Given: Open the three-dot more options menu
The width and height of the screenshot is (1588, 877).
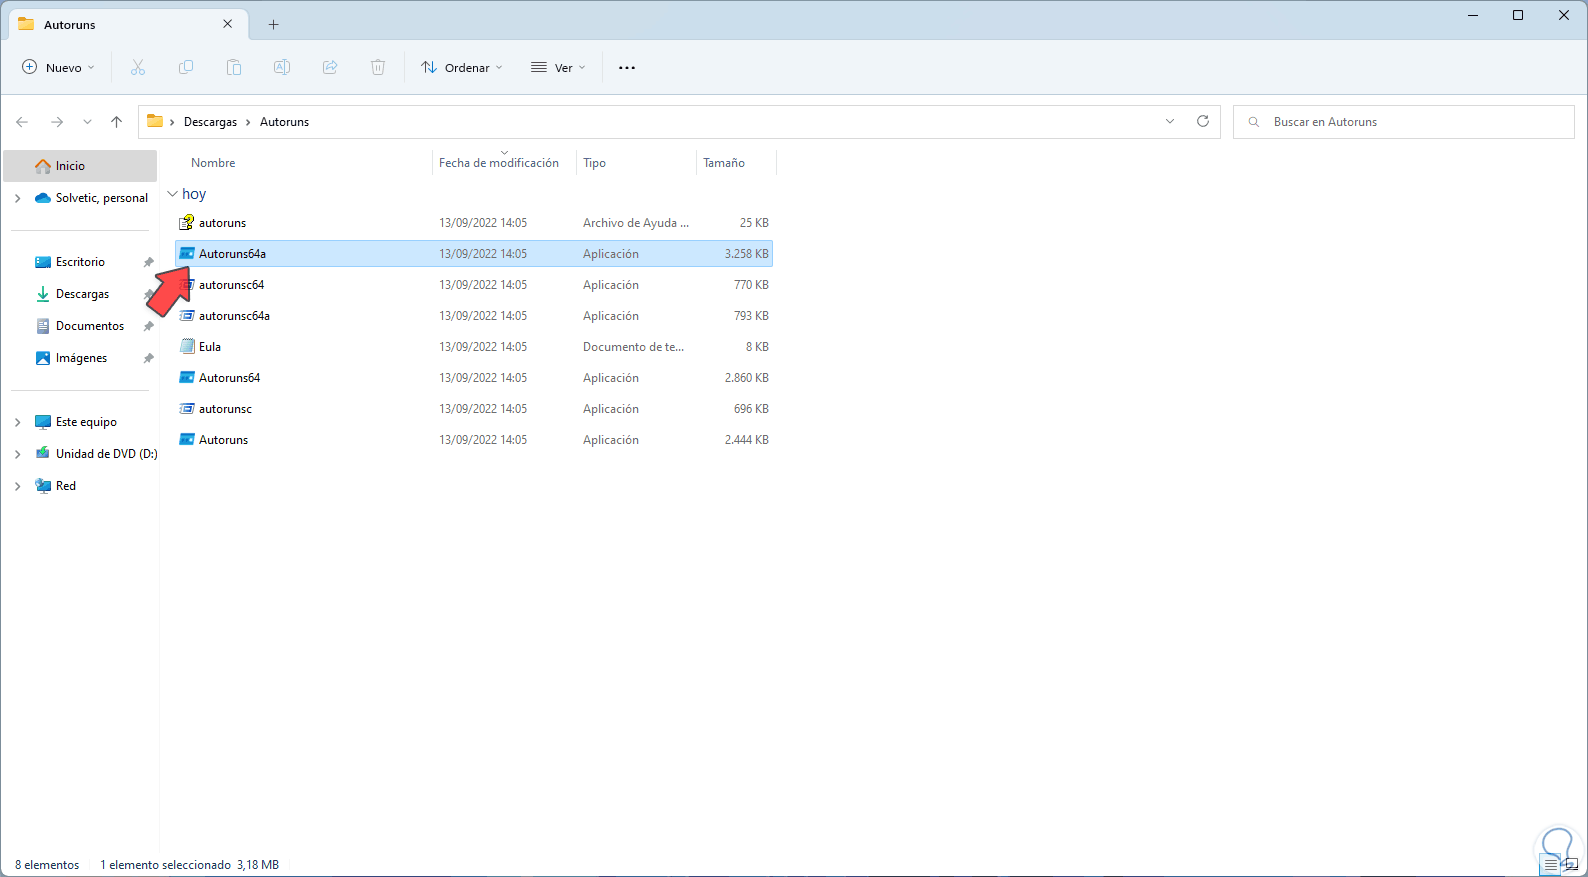Looking at the screenshot, I should (627, 68).
